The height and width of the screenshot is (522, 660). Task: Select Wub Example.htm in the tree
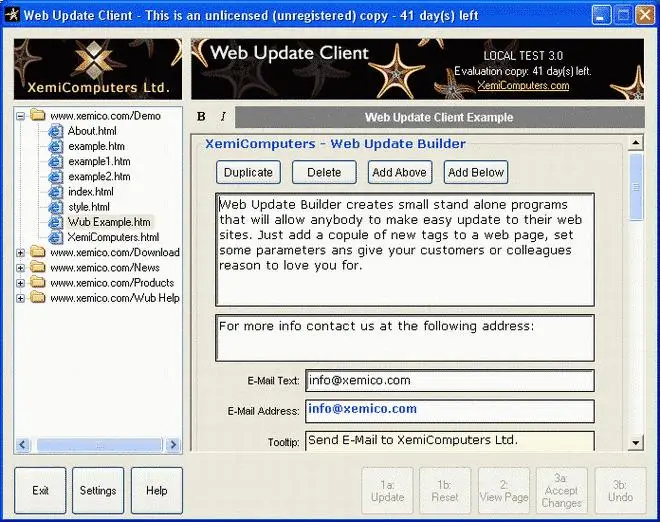[109, 222]
